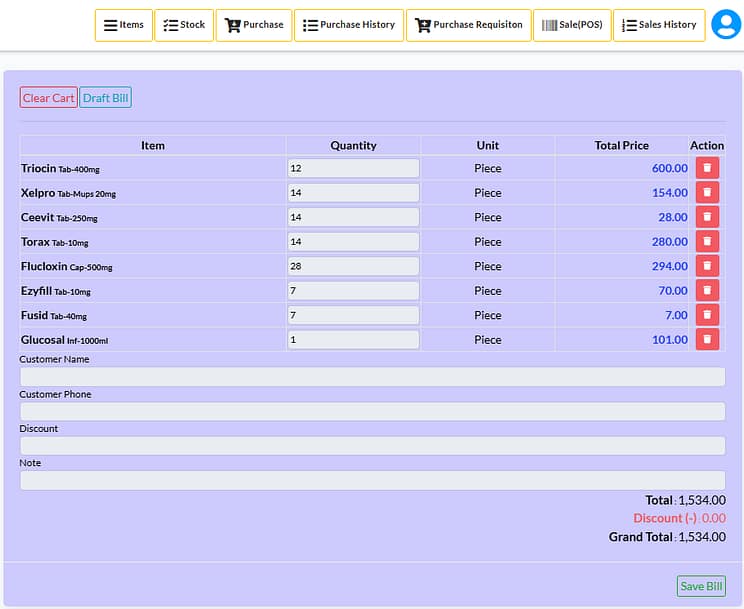Click the Draft Bill button

point(105,98)
